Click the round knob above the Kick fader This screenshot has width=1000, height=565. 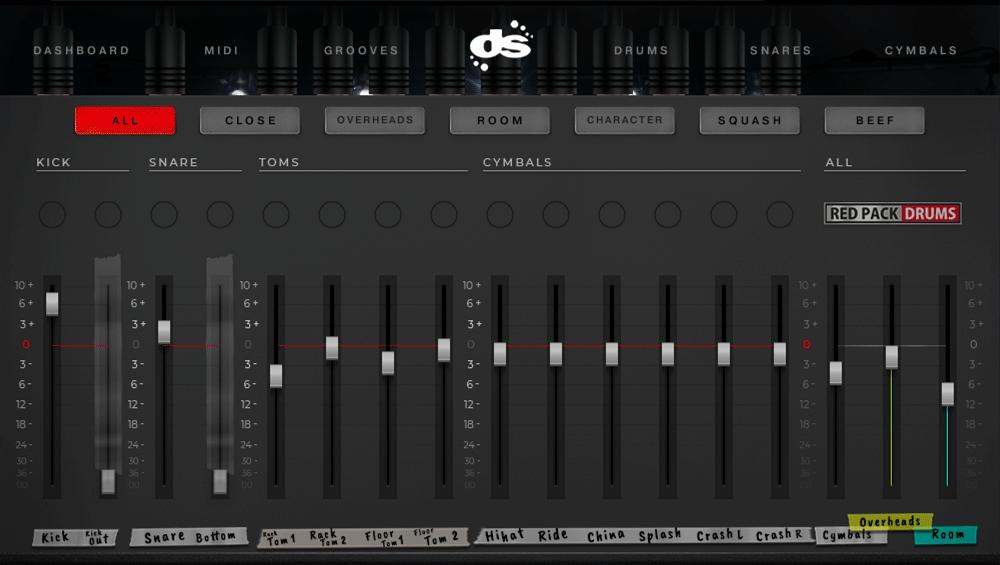pyautogui.click(x=52, y=214)
